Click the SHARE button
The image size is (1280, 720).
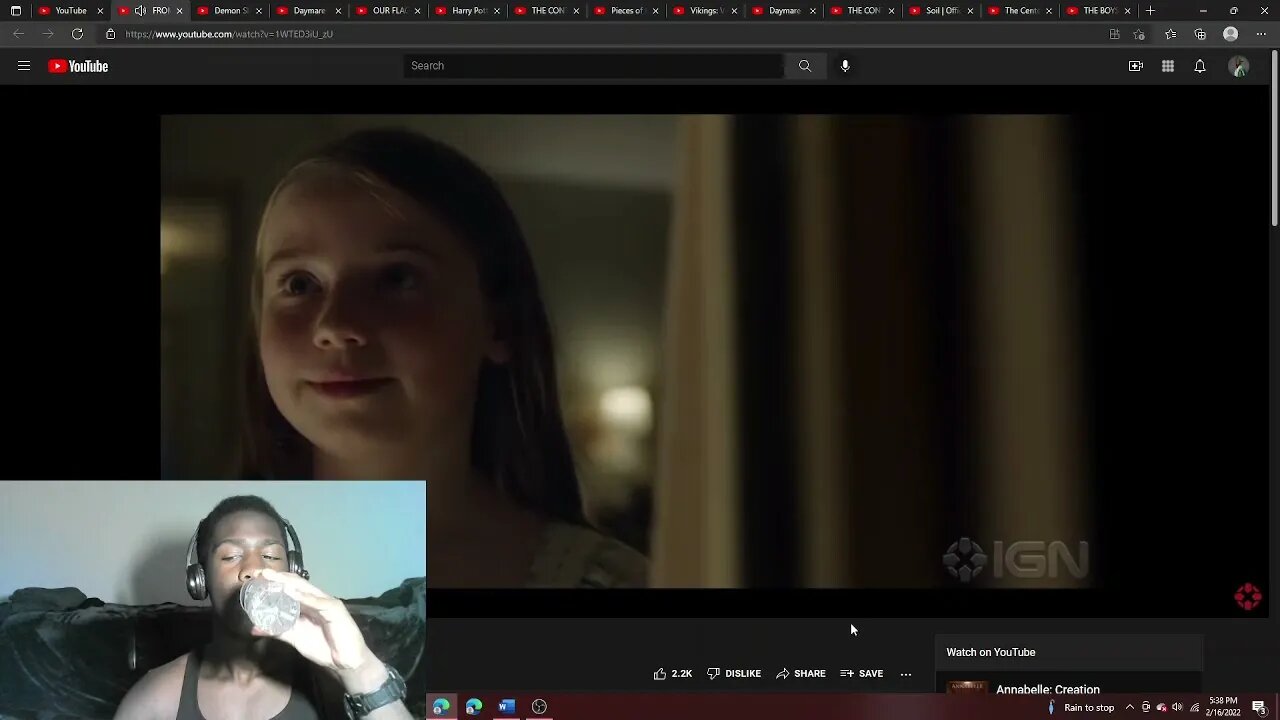click(x=801, y=674)
